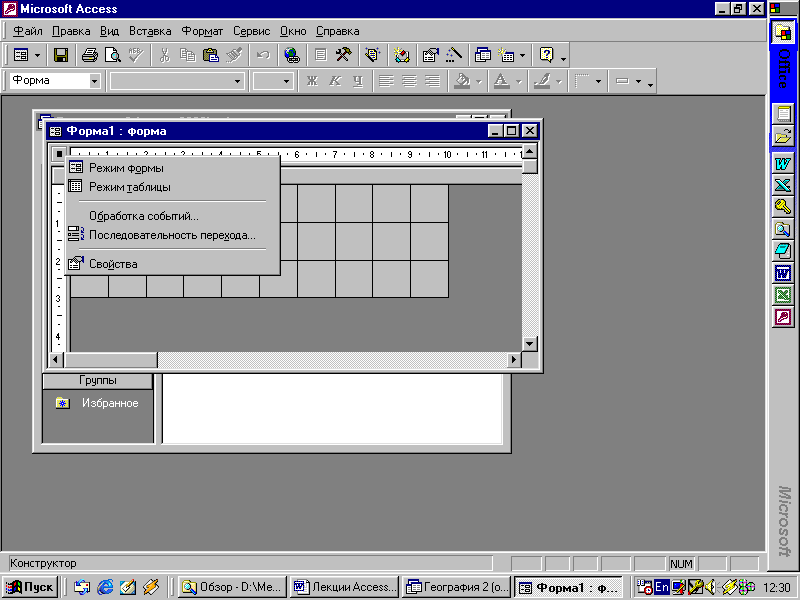Image resolution: width=800 pixels, height=600 pixels.
Task: Open the Properties toolbar icon
Action: (x=431, y=55)
